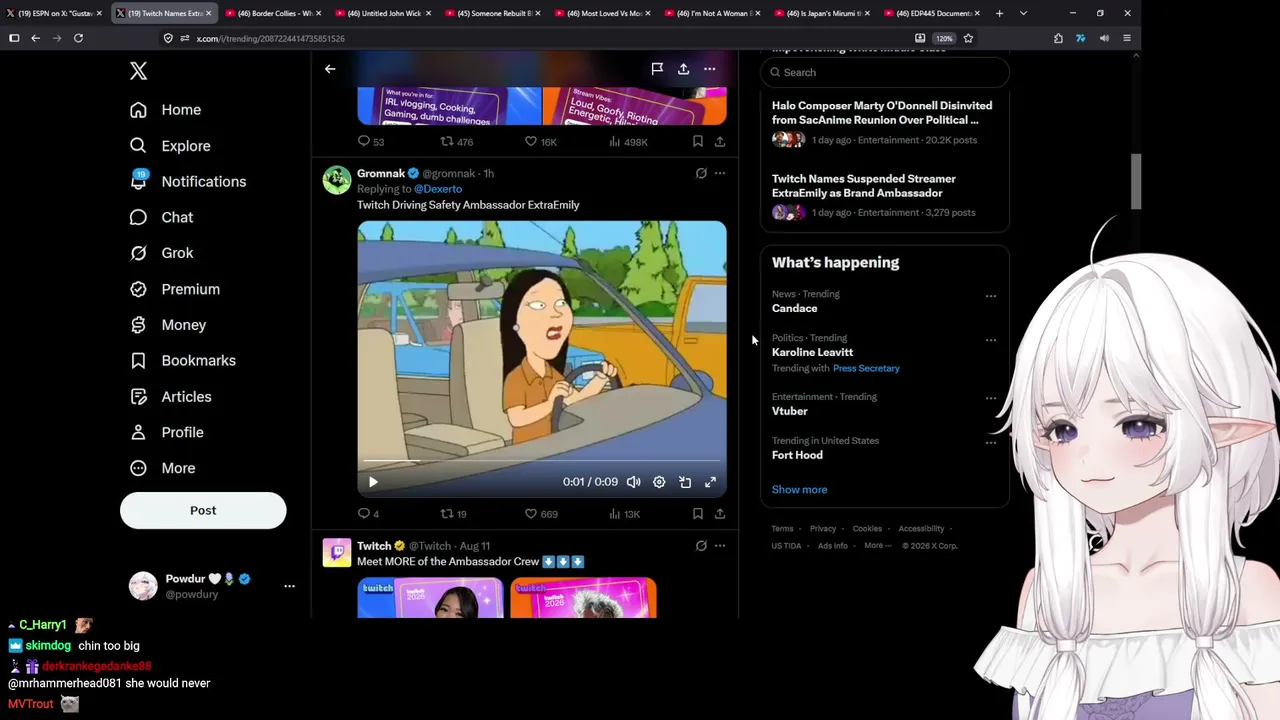Screen dimensions: 1280x720
Task: Switch to the Border Collies YouTube tab
Action: pyautogui.click(x=274, y=13)
